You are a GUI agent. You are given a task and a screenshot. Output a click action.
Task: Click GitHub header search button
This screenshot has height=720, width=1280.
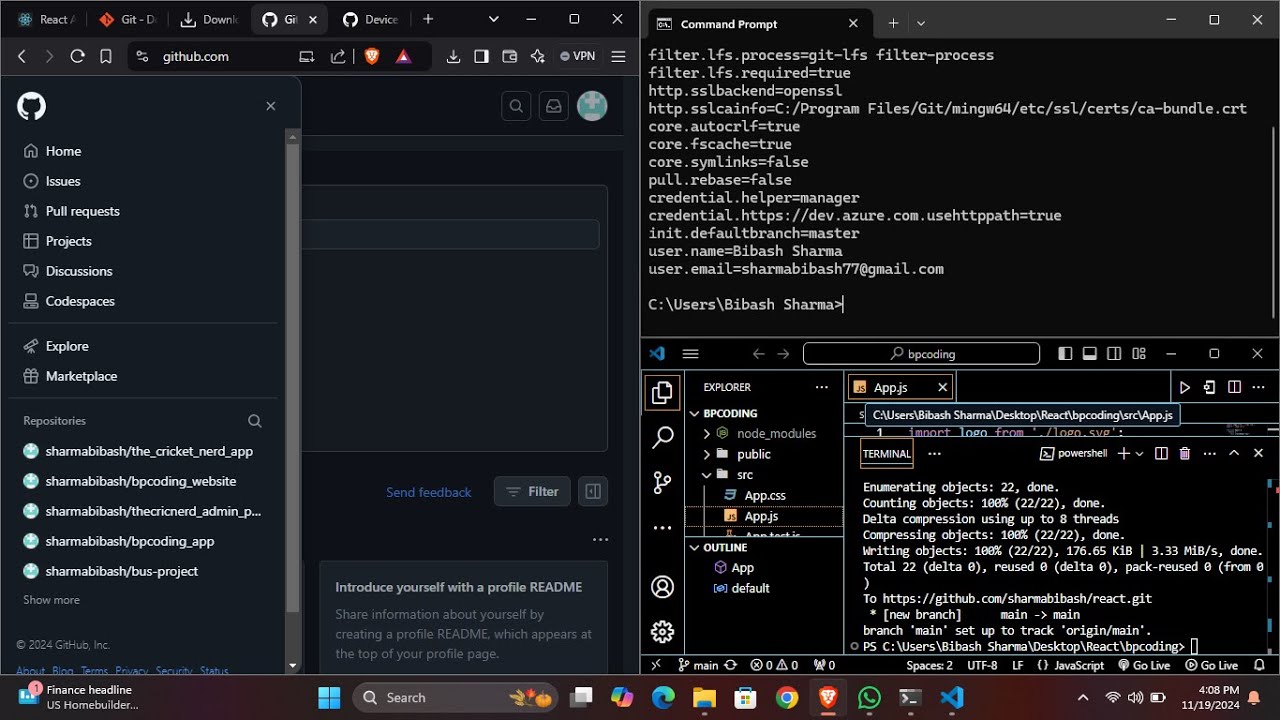point(516,106)
